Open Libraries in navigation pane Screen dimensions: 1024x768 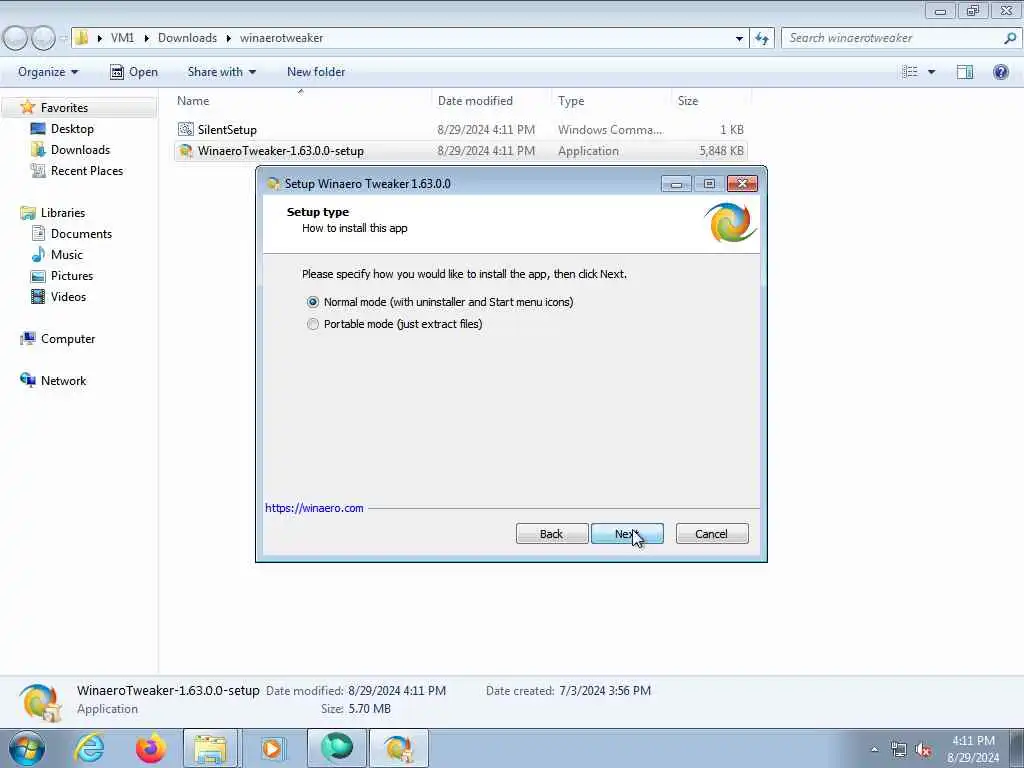[63, 213]
